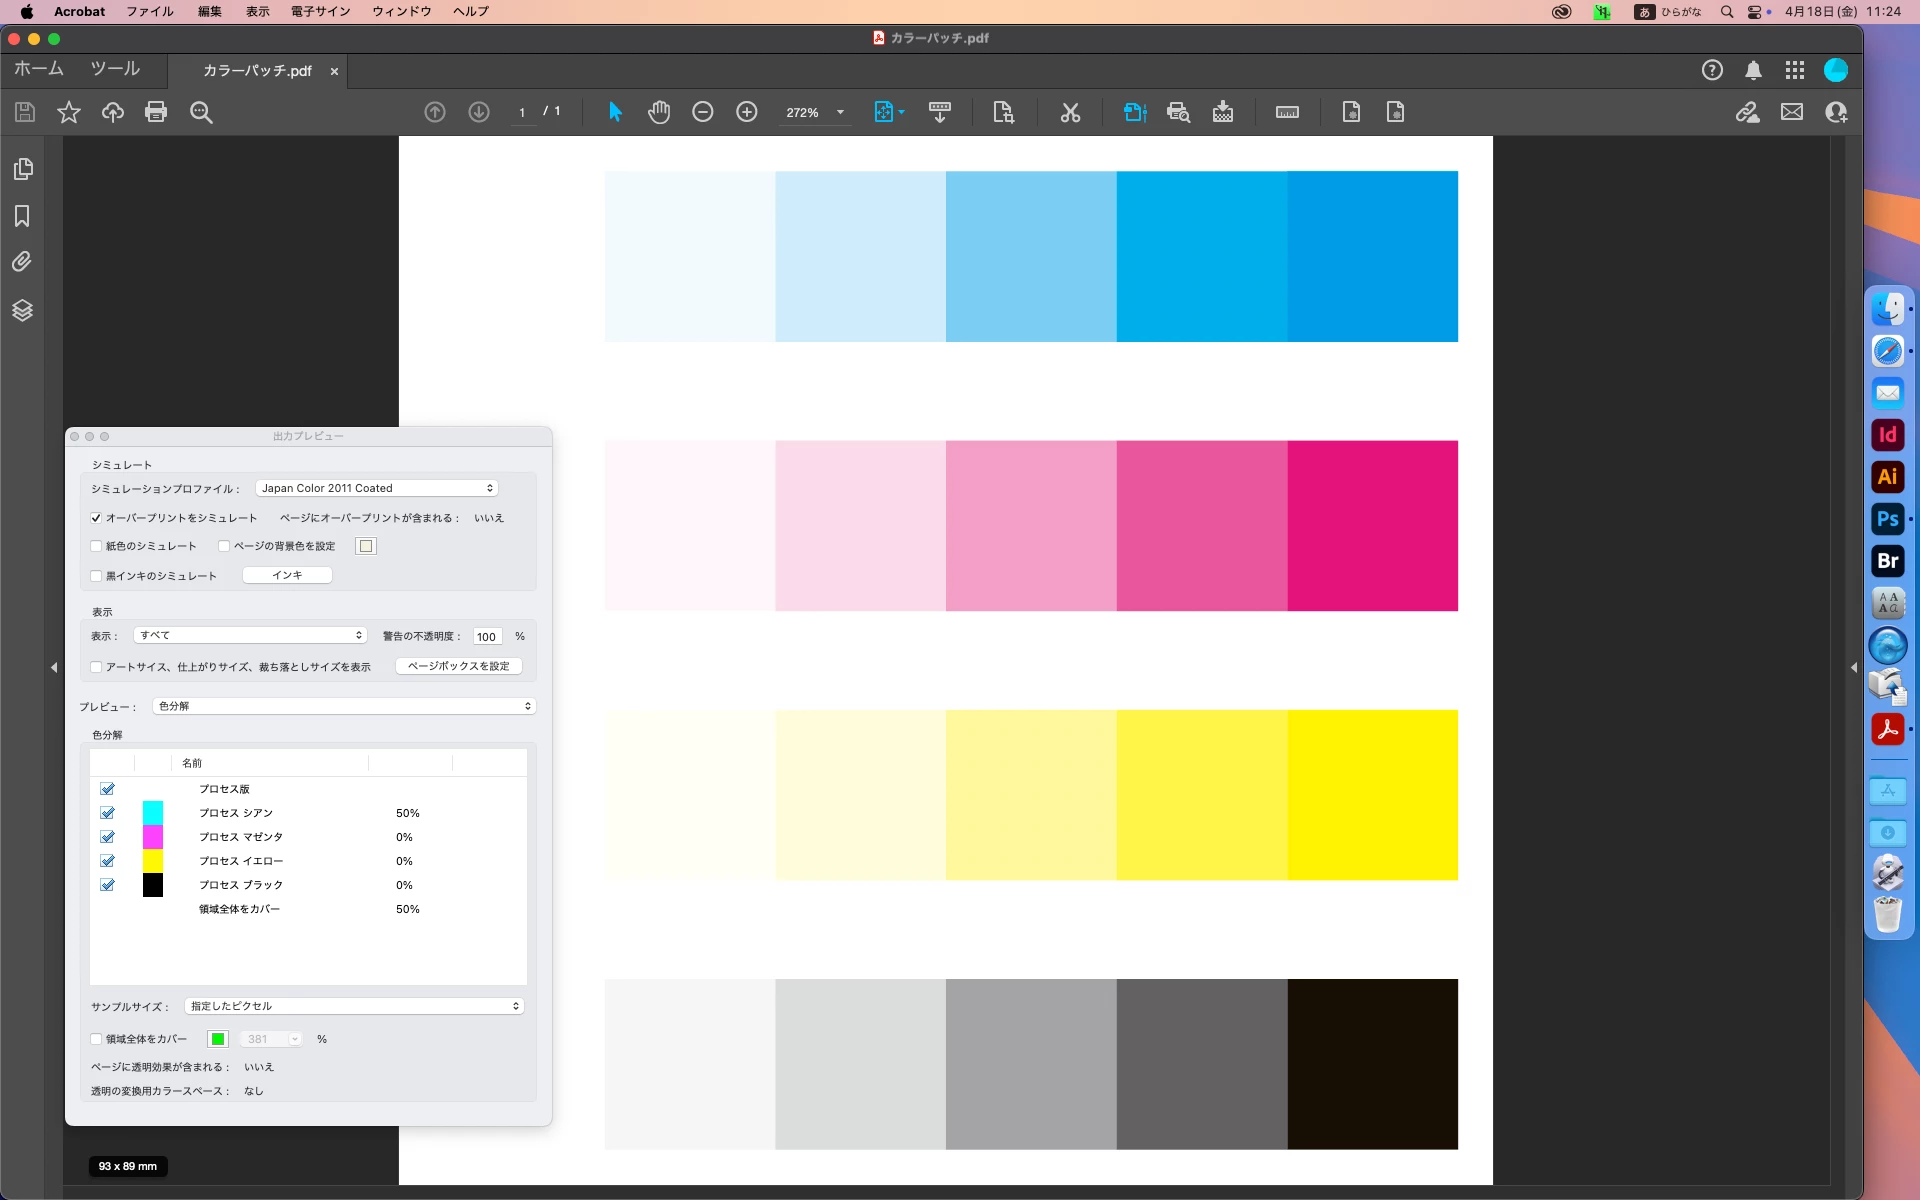Toggle プロセス シアン separation checkbox
This screenshot has width=1920, height=1200.
107,813
